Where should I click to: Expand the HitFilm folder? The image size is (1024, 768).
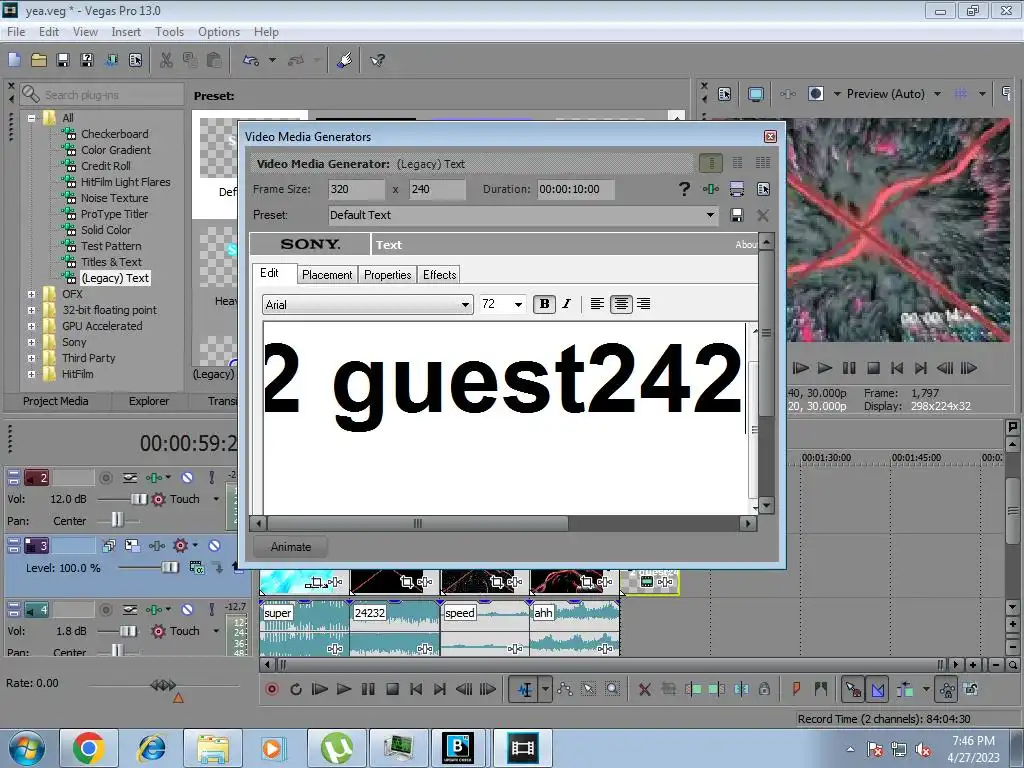[31, 374]
